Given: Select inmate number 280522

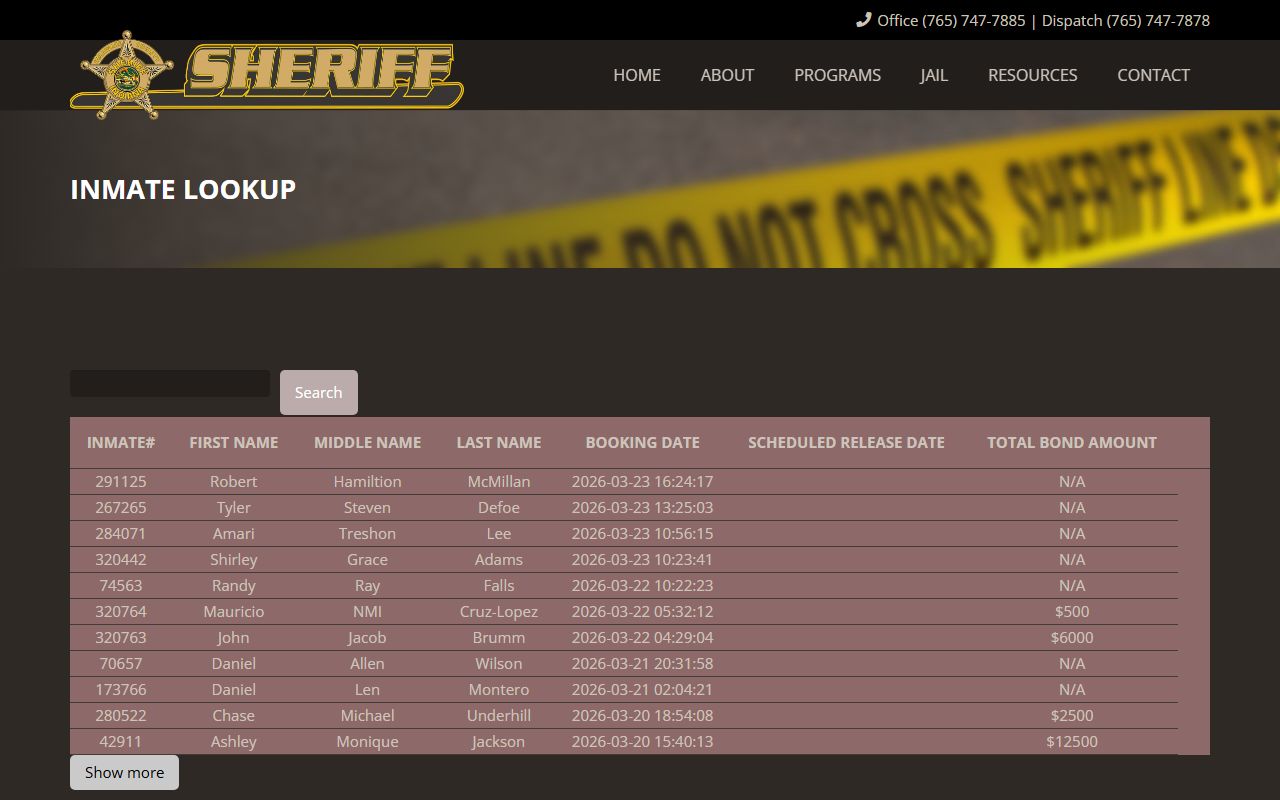Looking at the screenshot, I should tap(121, 715).
